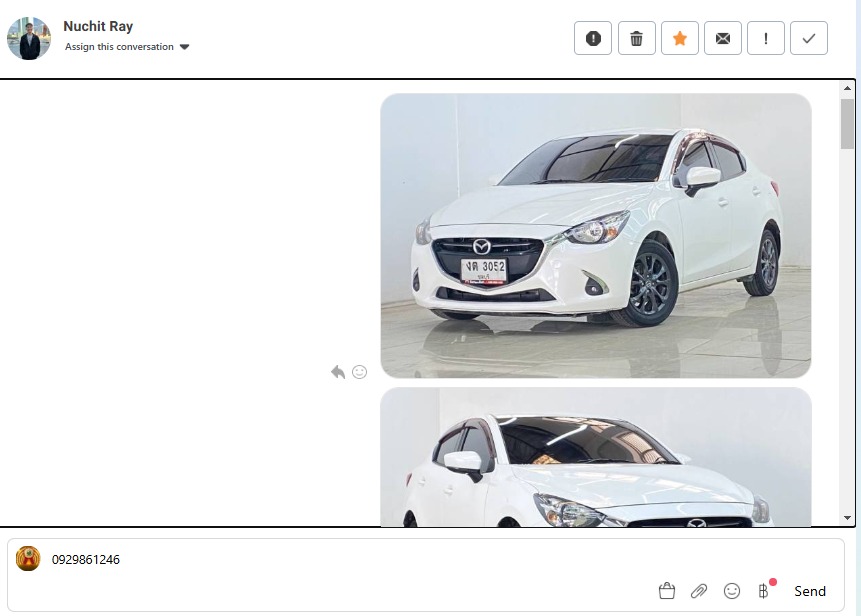Viewport: 861px width, 616px height.
Task: Mark conversation done with the checkmark
Action: [809, 38]
